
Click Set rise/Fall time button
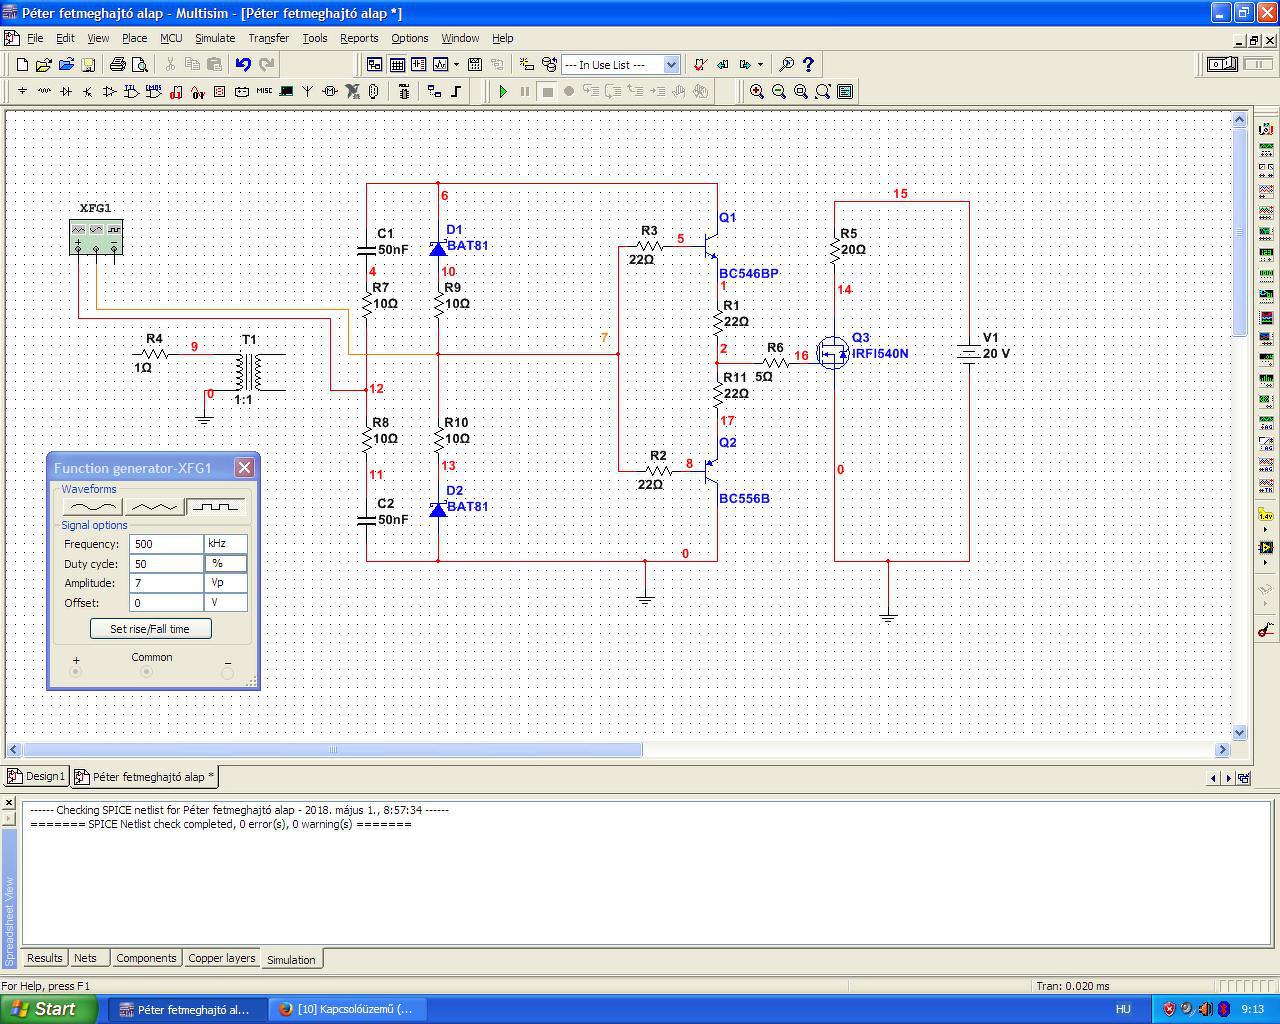(150, 629)
